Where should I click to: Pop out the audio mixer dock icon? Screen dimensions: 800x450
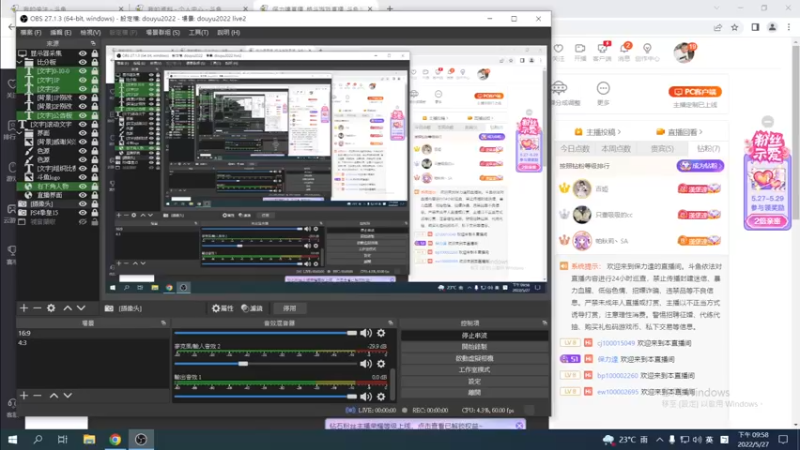click(x=391, y=323)
